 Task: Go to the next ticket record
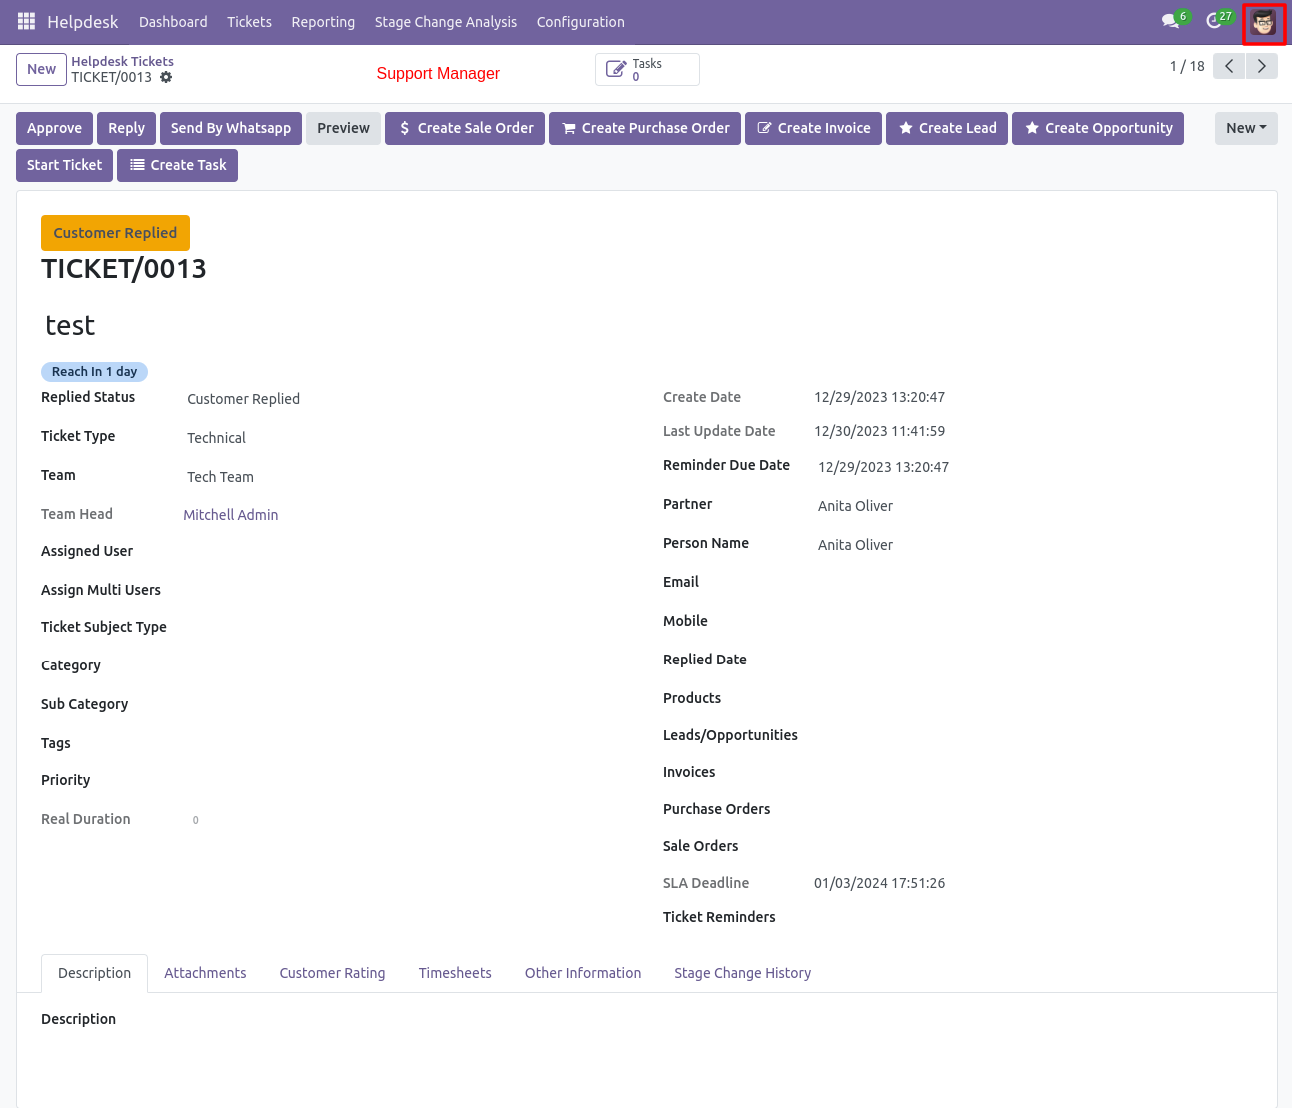click(x=1262, y=66)
